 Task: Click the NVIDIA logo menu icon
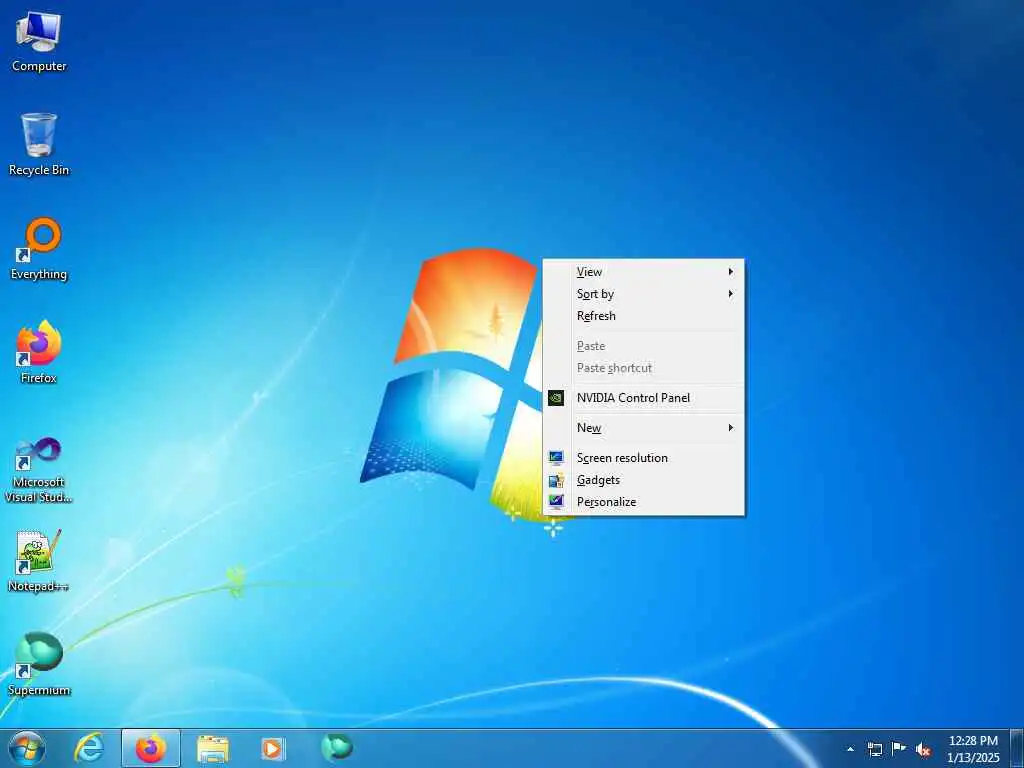coord(556,398)
